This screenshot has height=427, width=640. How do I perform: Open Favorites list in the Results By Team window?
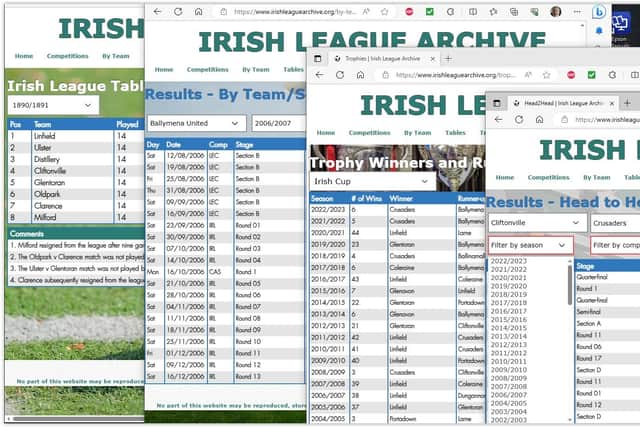tap(493, 12)
